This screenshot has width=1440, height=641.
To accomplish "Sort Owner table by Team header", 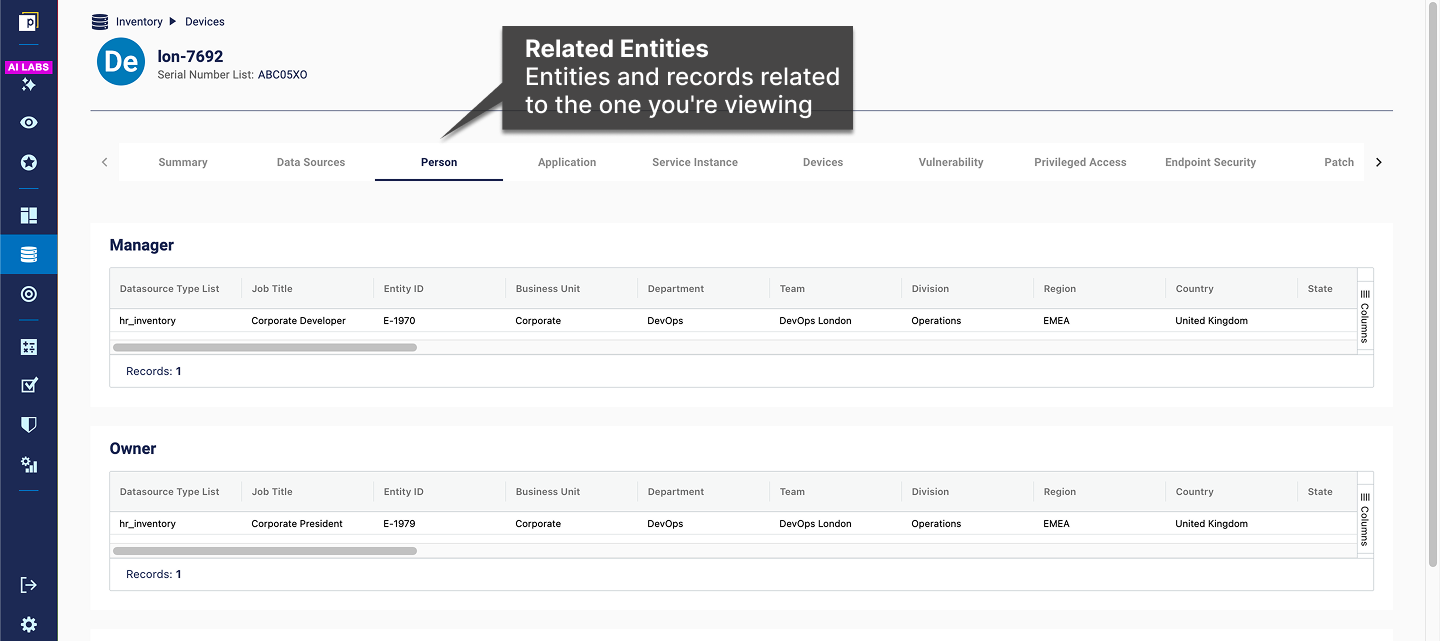I will (792, 492).
